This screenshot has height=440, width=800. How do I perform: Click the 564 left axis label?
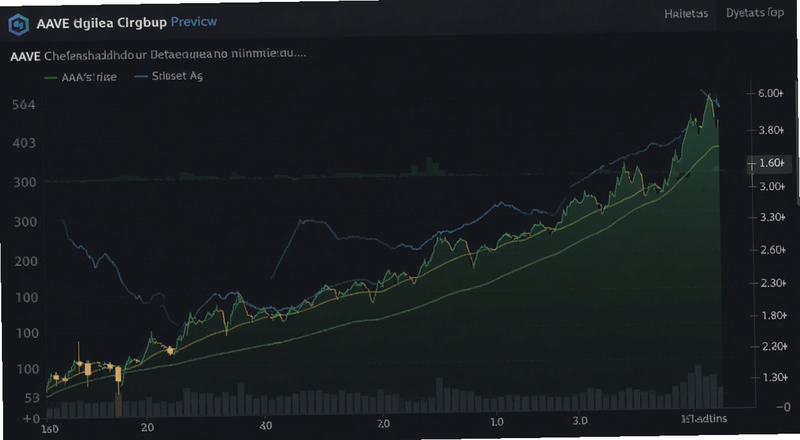(24, 105)
